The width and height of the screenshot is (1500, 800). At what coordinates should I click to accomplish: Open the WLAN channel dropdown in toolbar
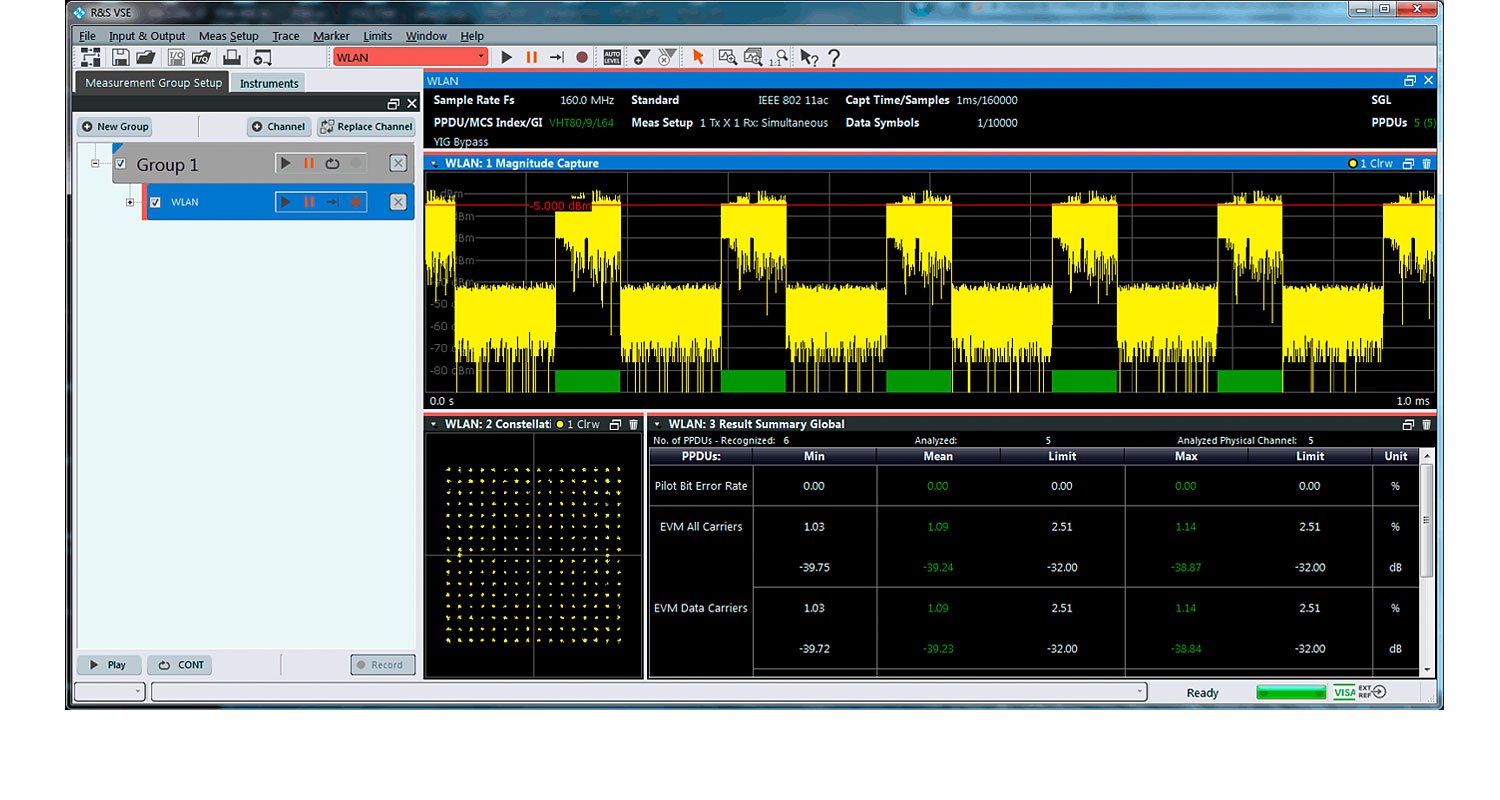click(x=481, y=57)
